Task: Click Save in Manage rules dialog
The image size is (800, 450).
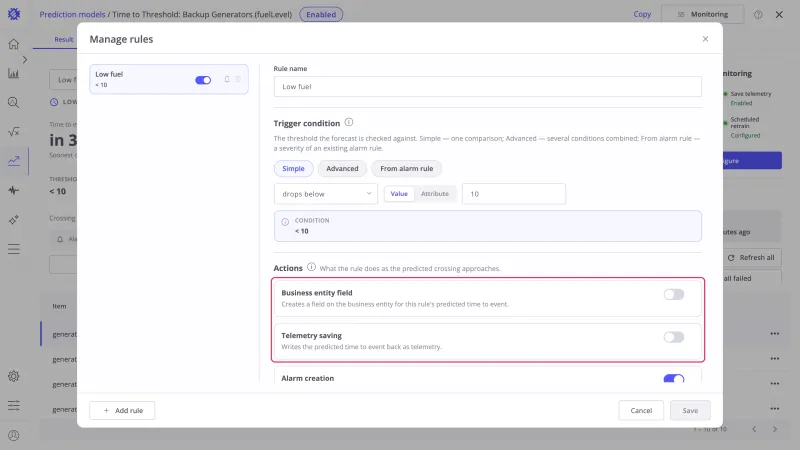Action: [690, 410]
